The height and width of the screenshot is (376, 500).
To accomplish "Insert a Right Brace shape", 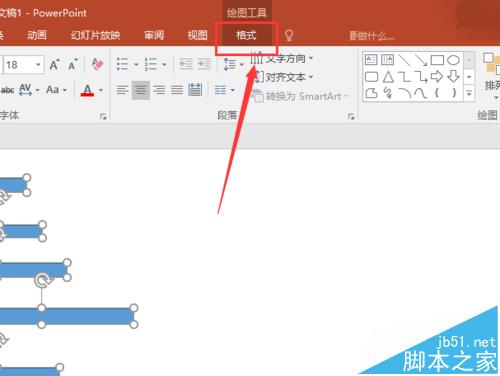I will click(x=454, y=93).
